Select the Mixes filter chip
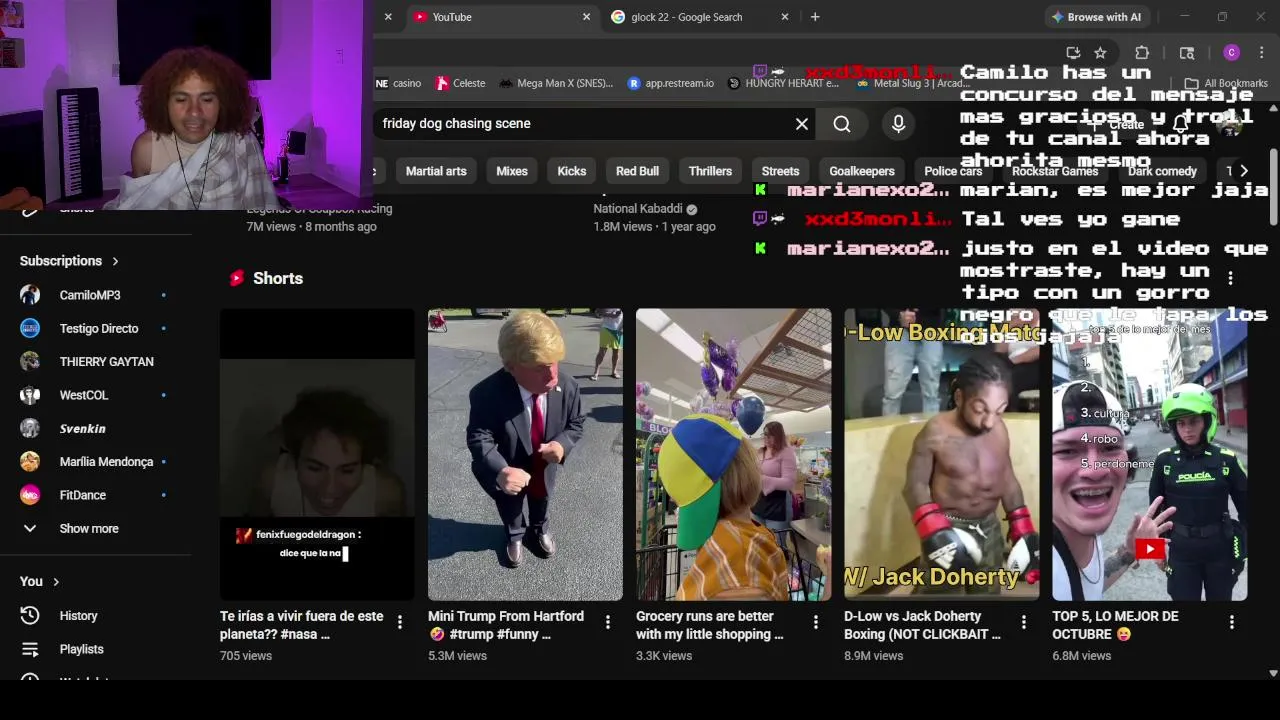Image resolution: width=1280 pixels, height=720 pixels. 512,171
